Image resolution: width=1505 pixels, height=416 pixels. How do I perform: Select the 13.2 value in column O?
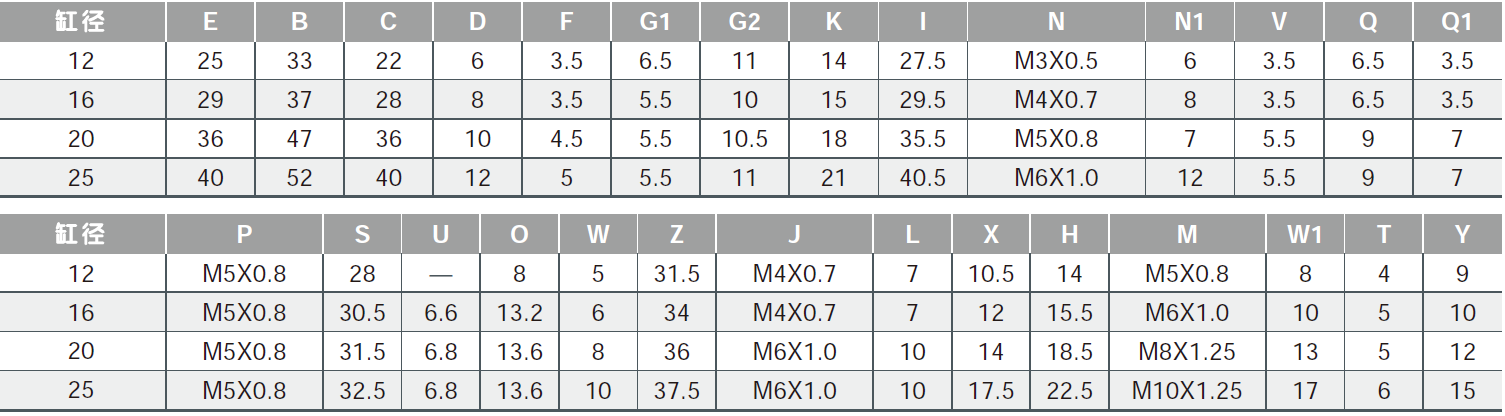(x=520, y=313)
